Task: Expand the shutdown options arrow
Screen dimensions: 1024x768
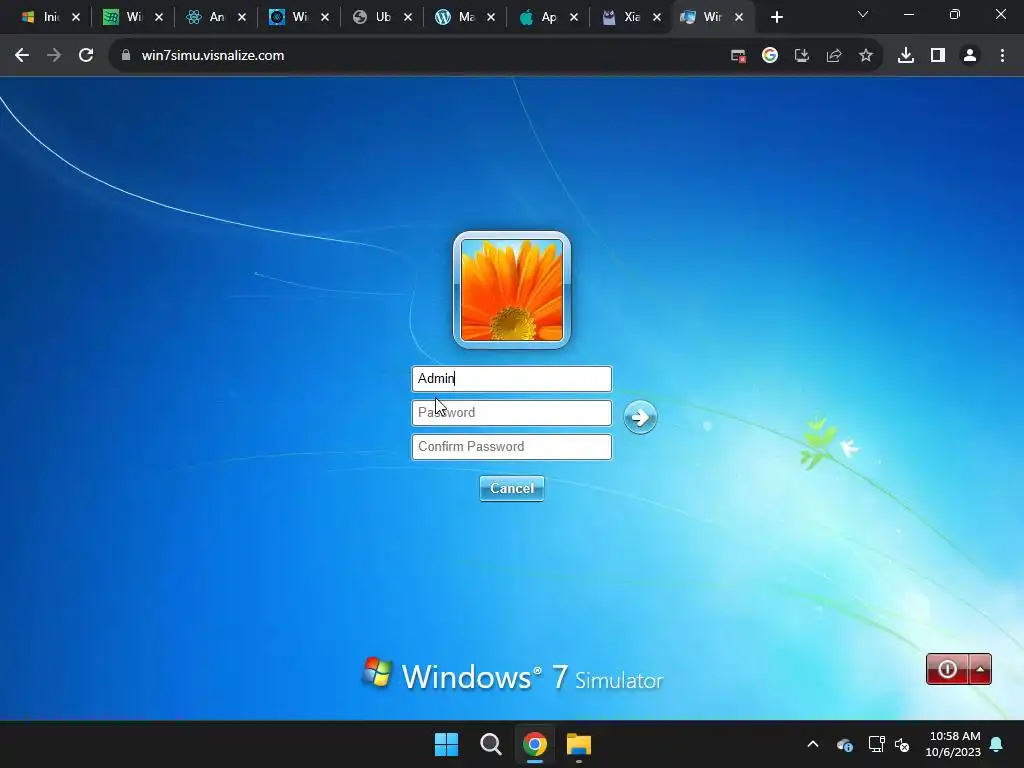Action: pyautogui.click(x=980, y=669)
